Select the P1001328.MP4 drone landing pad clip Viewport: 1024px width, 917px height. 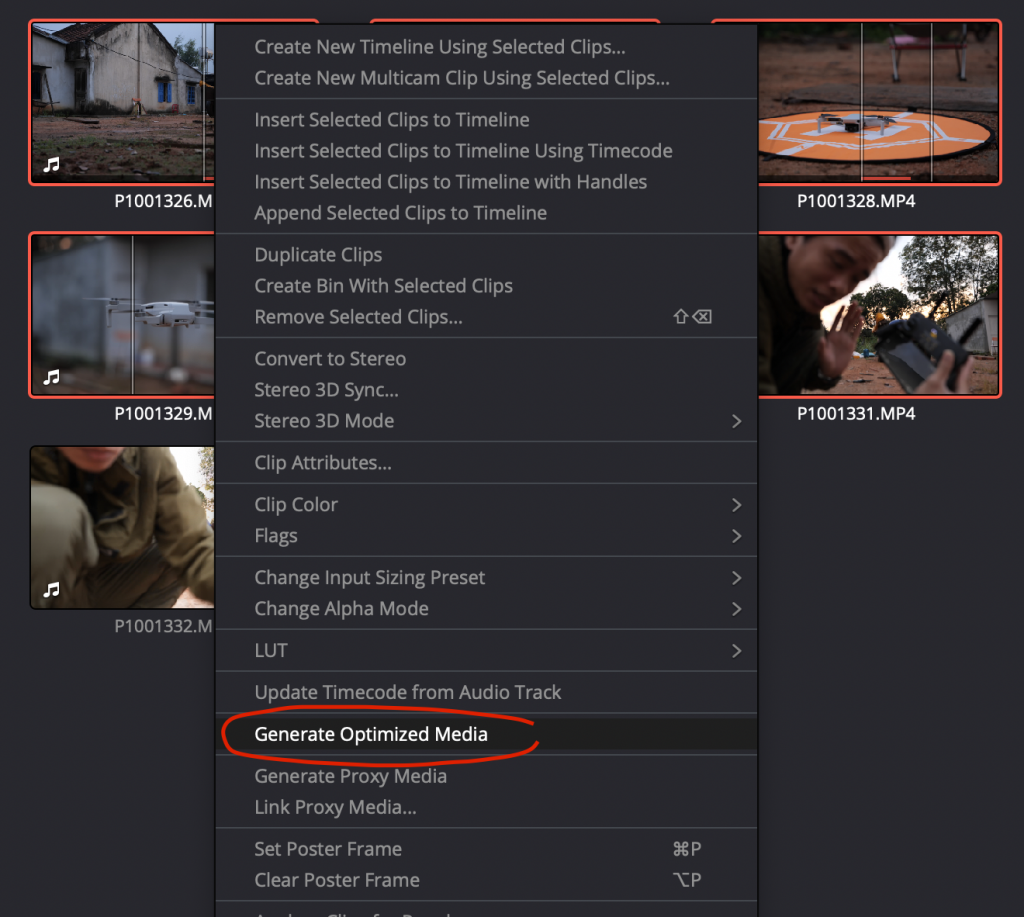[x=878, y=102]
